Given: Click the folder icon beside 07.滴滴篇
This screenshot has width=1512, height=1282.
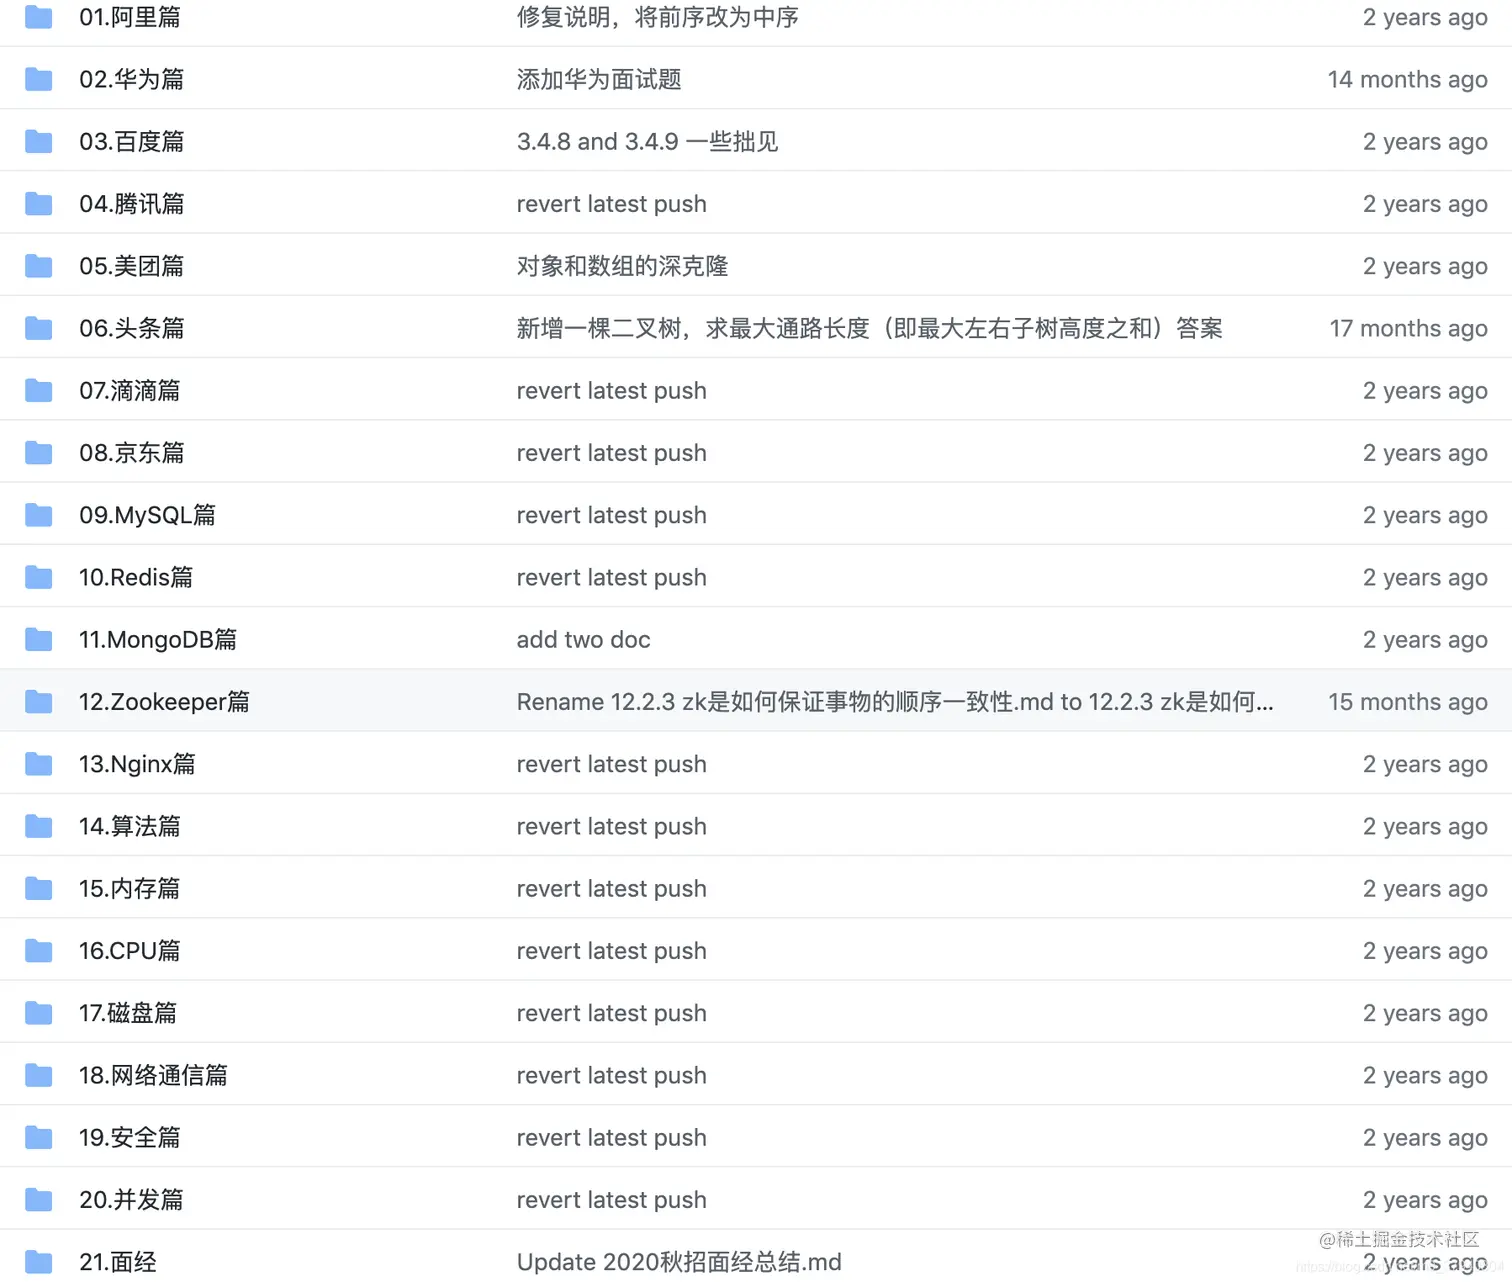Looking at the screenshot, I should point(38,390).
